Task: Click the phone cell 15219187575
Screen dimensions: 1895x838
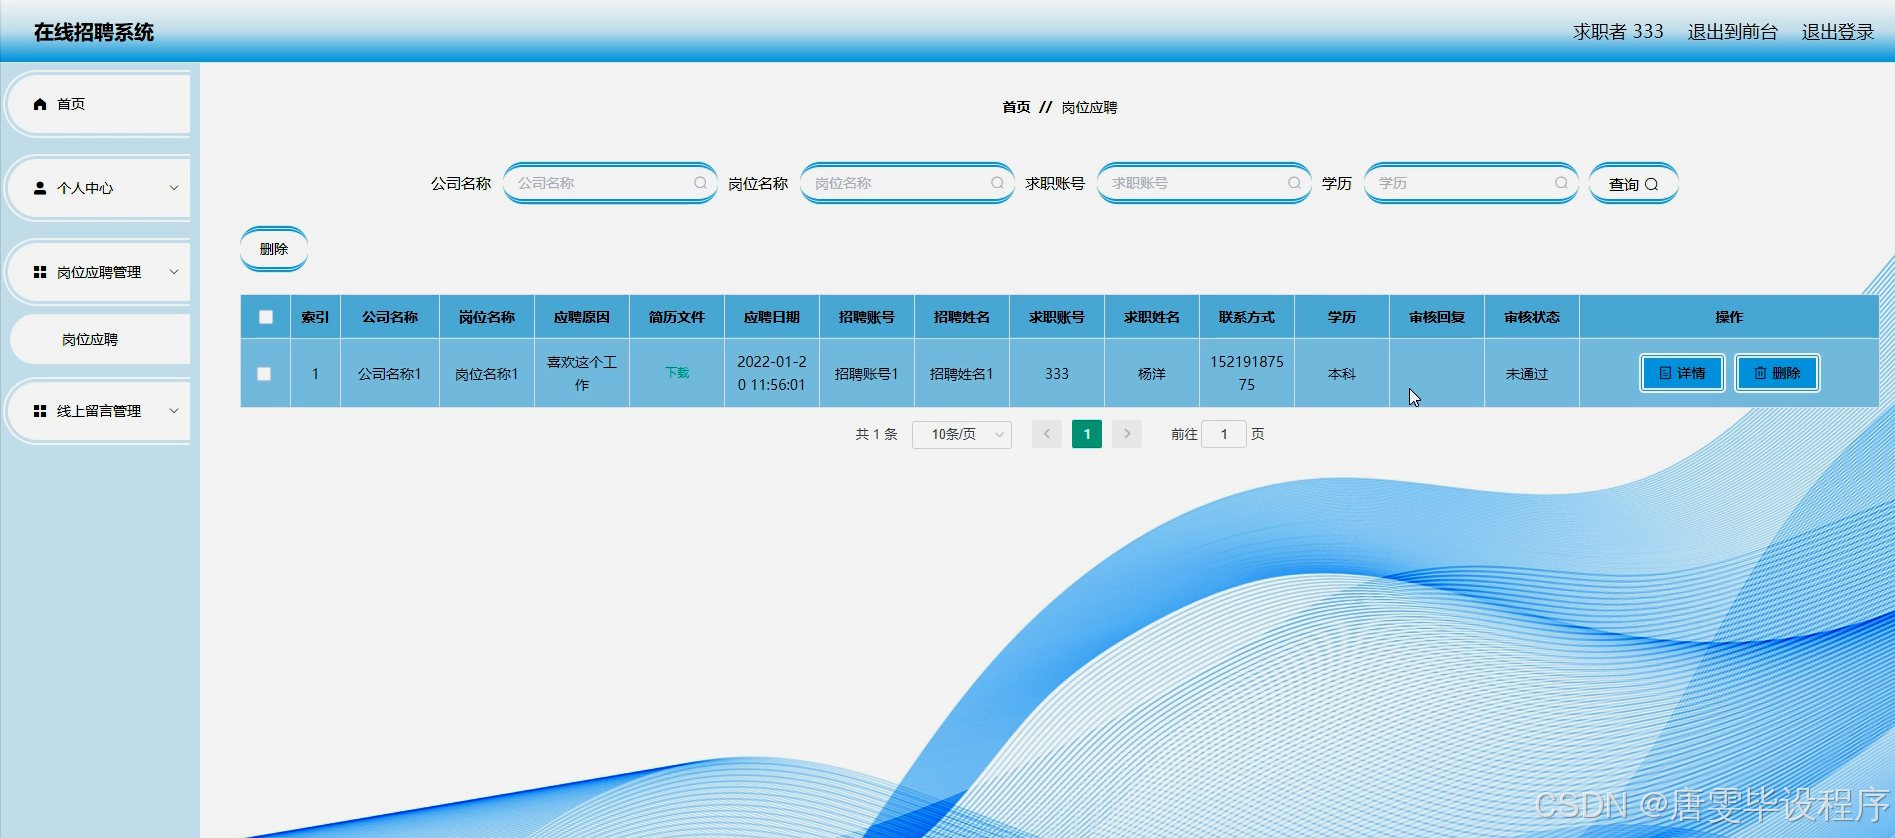Action: 1247,373
